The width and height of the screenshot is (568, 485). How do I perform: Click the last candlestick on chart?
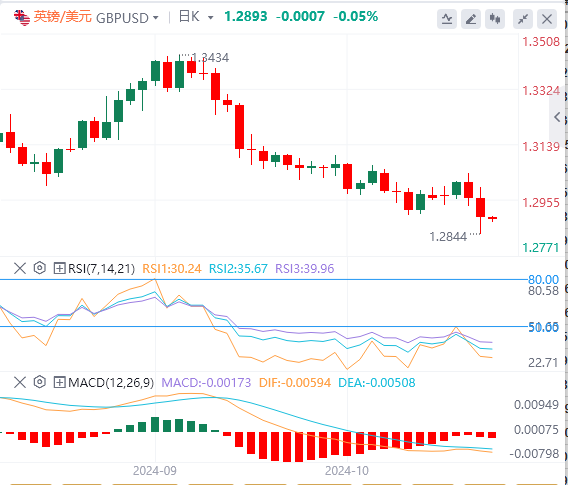[492, 218]
